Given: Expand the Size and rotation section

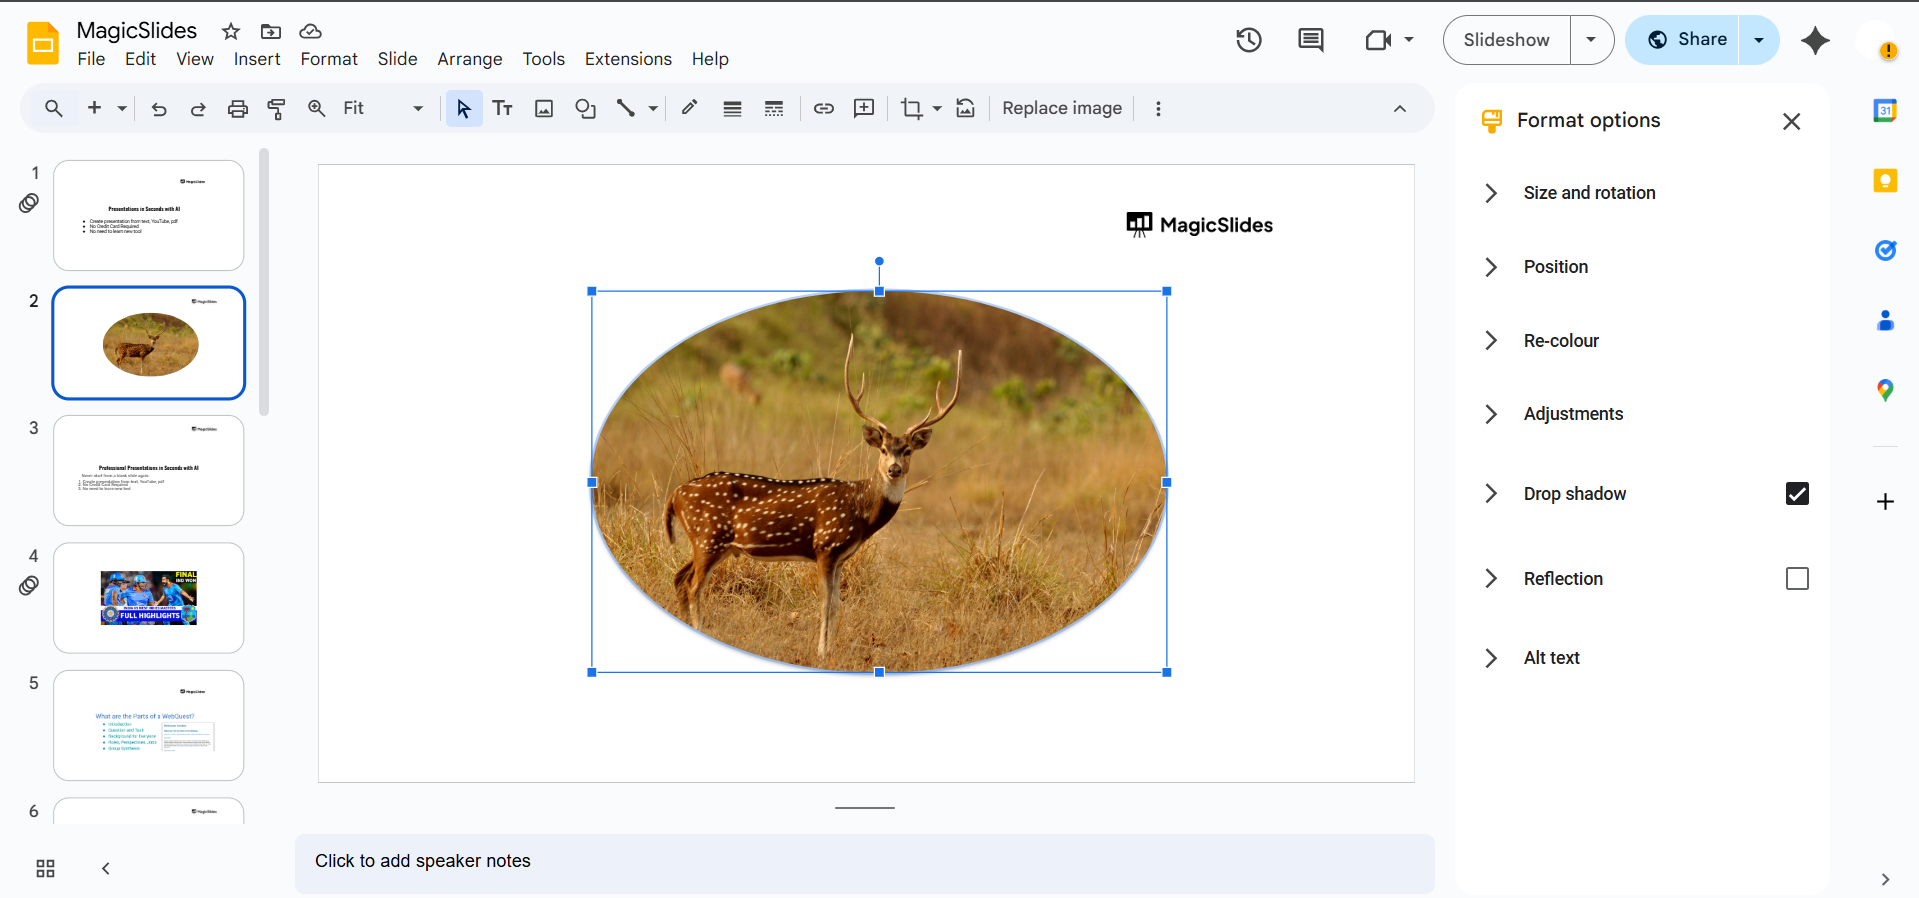Looking at the screenshot, I should pos(1588,193).
